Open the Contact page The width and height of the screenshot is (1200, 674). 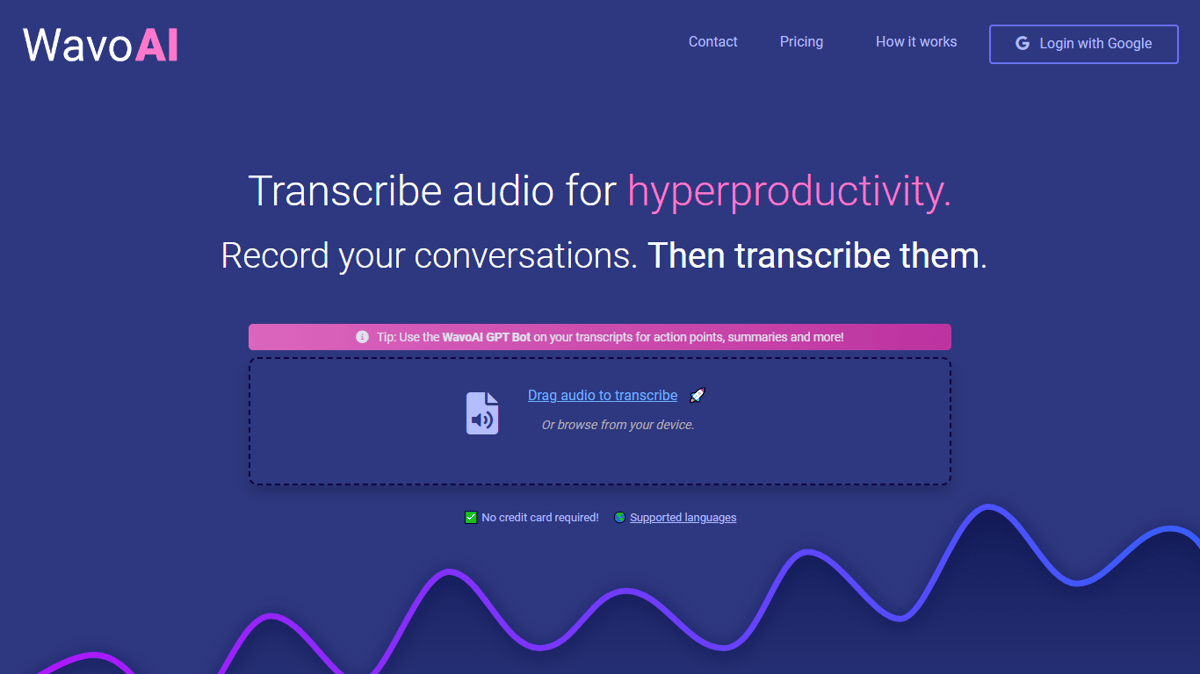pos(713,42)
